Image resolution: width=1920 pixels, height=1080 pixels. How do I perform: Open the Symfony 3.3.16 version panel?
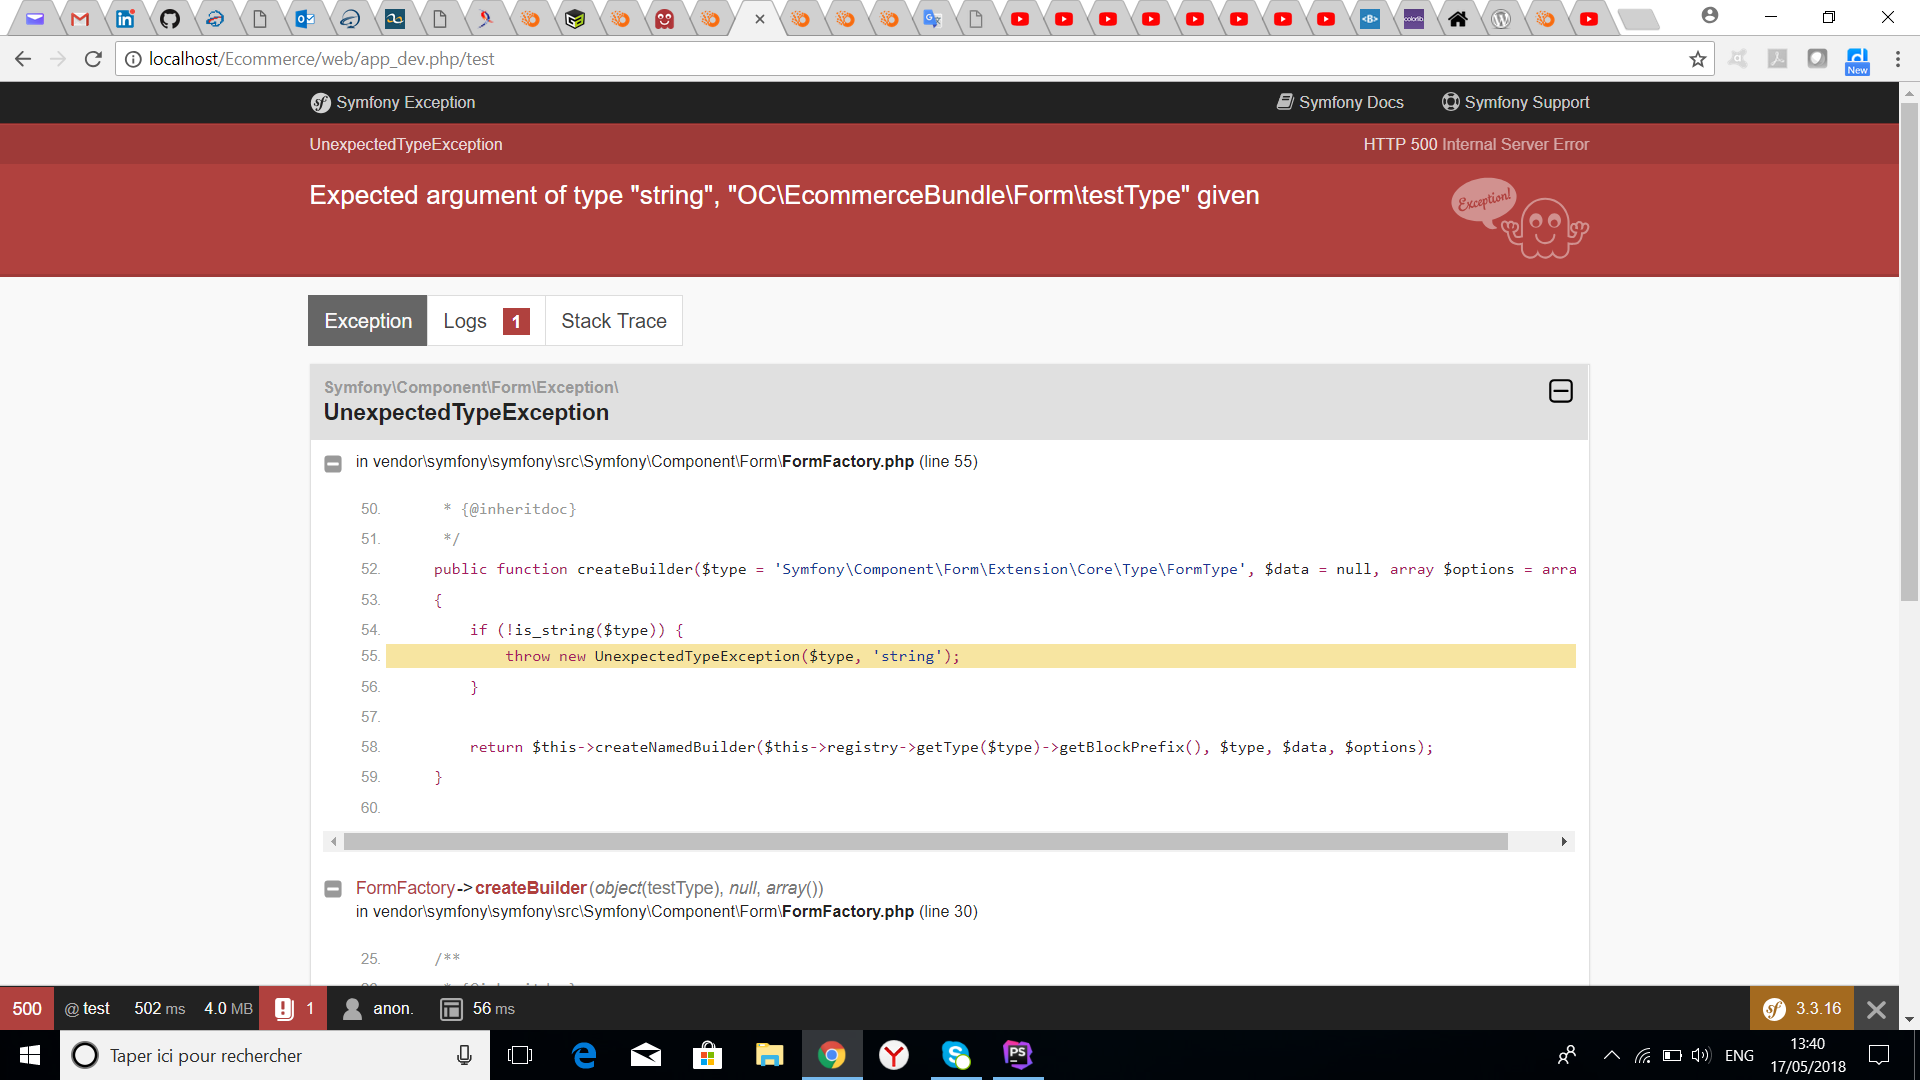[1800, 1008]
